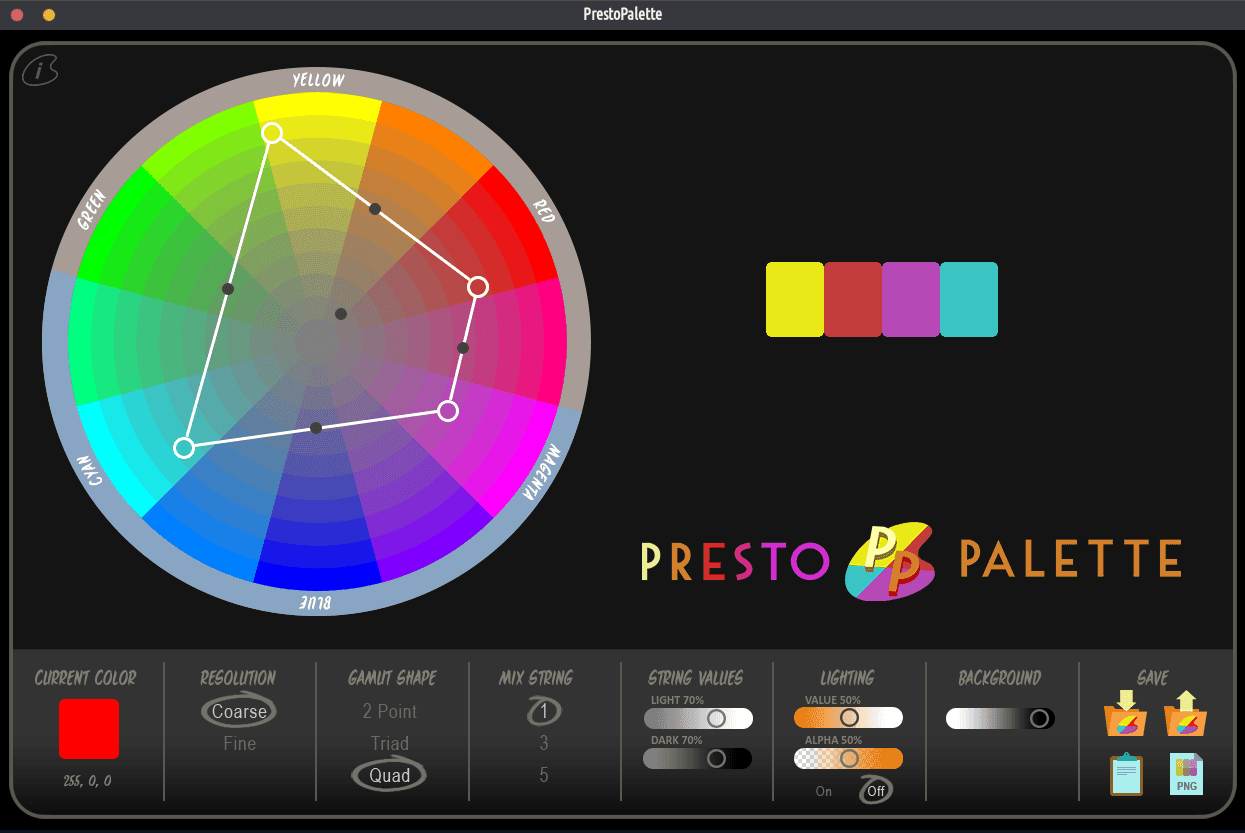
Task: Turn lighting On
Action: [x=824, y=791]
